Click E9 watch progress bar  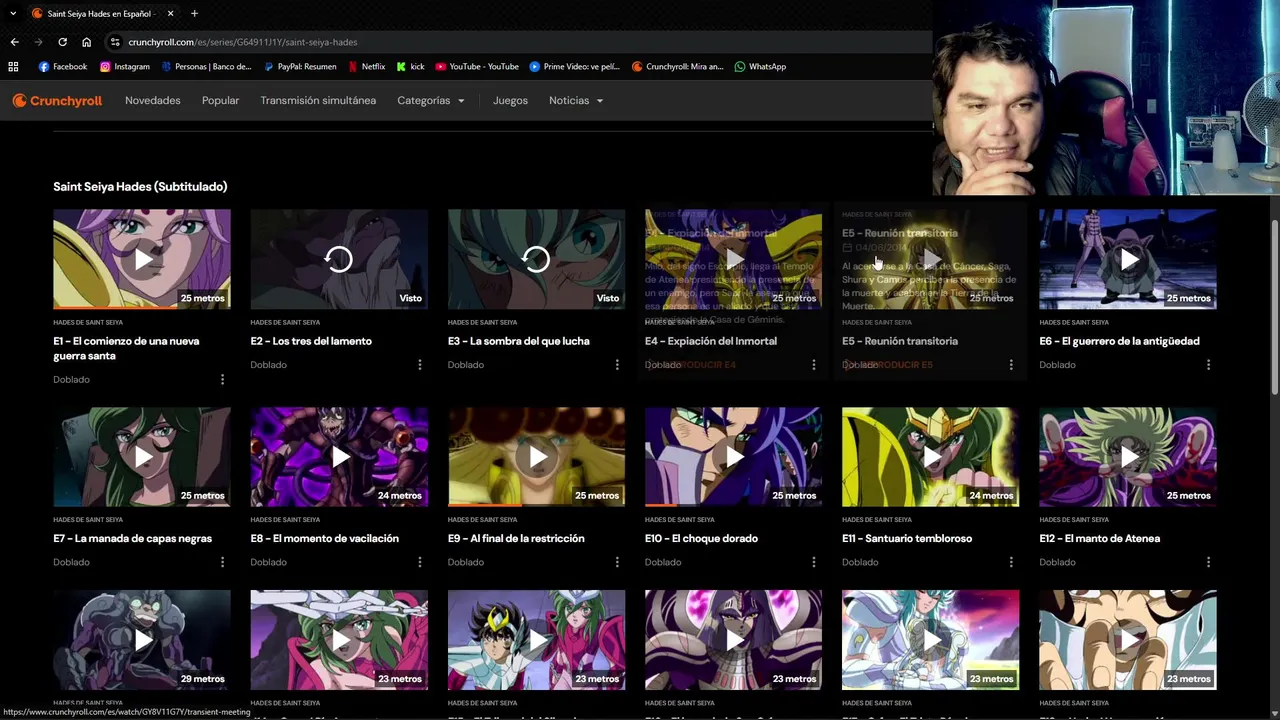point(536,505)
